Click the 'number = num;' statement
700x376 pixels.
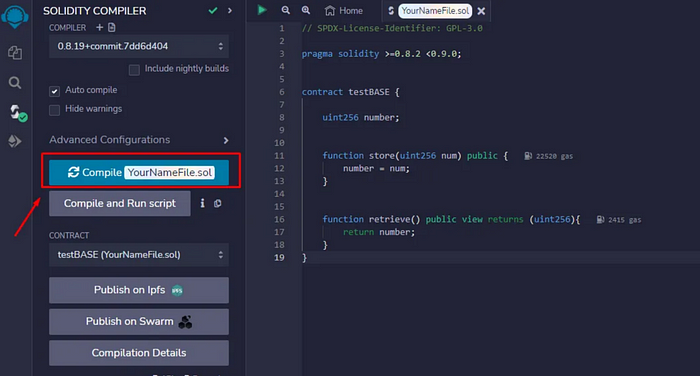[x=376, y=168]
